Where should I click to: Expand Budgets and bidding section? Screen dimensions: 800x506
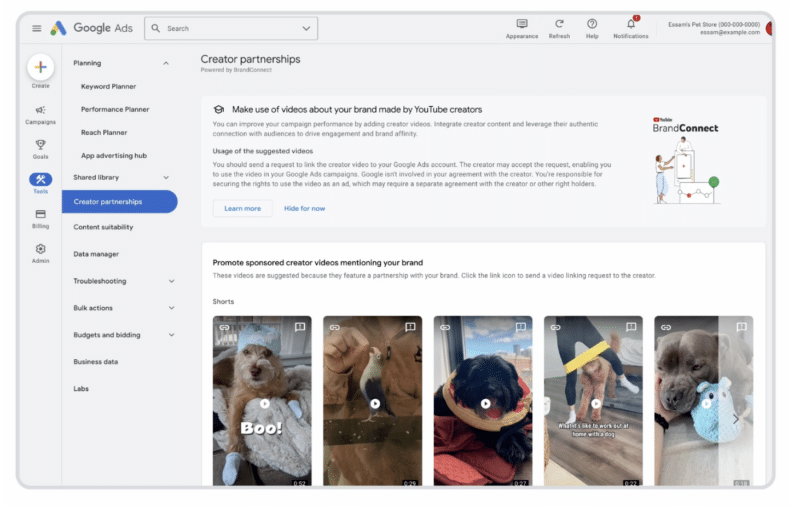point(171,335)
